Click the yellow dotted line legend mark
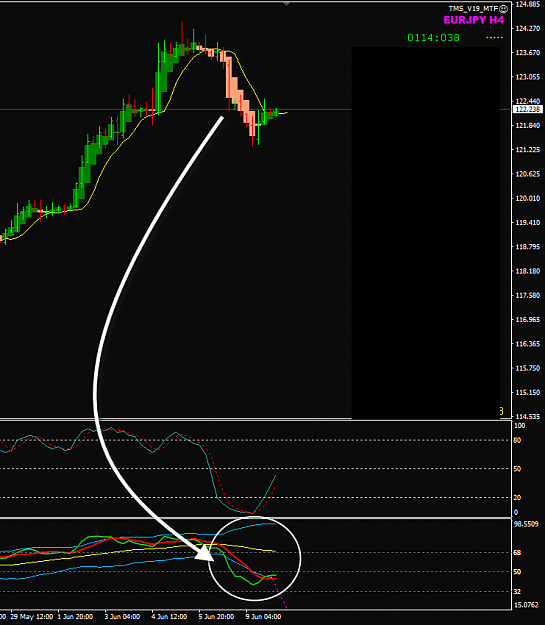The height and width of the screenshot is (625, 545). click(x=494, y=37)
